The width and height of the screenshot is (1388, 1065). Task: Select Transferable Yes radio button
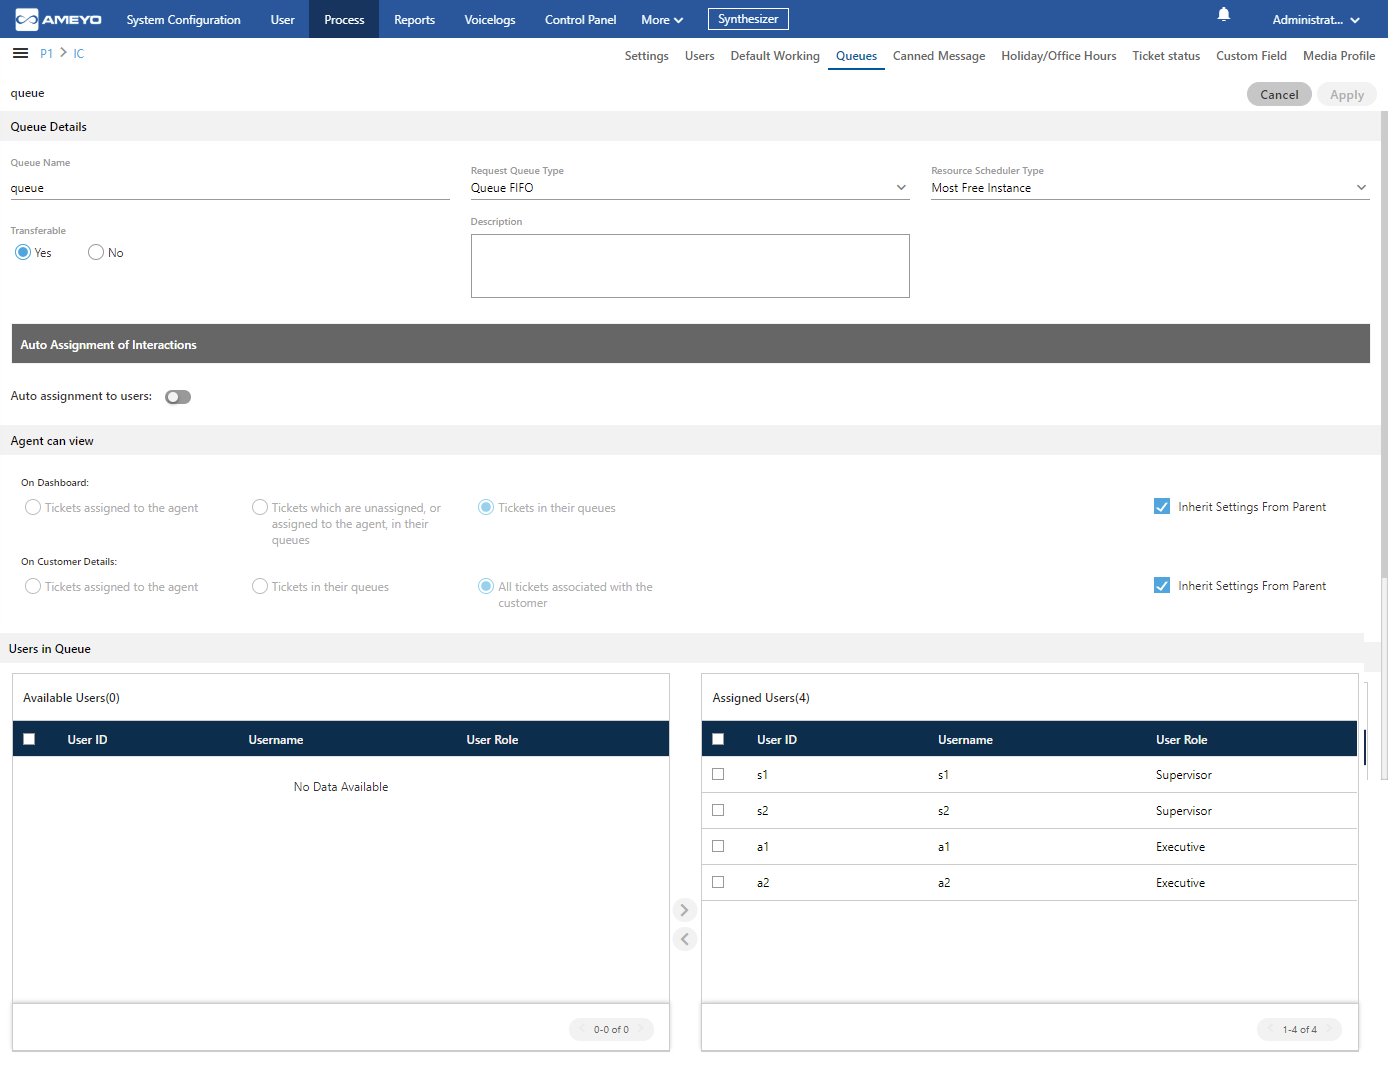pos(23,252)
